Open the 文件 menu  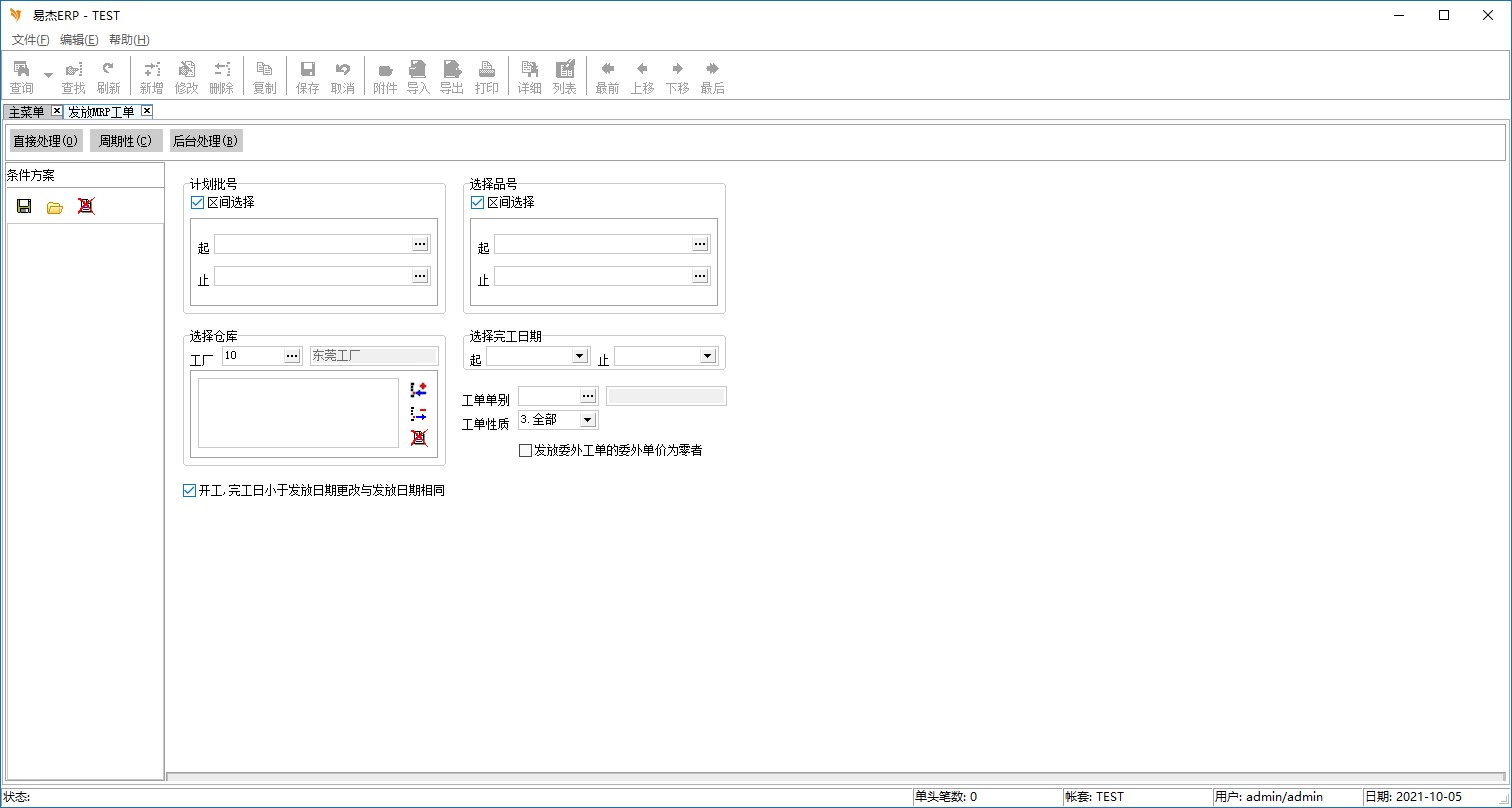pyautogui.click(x=30, y=40)
